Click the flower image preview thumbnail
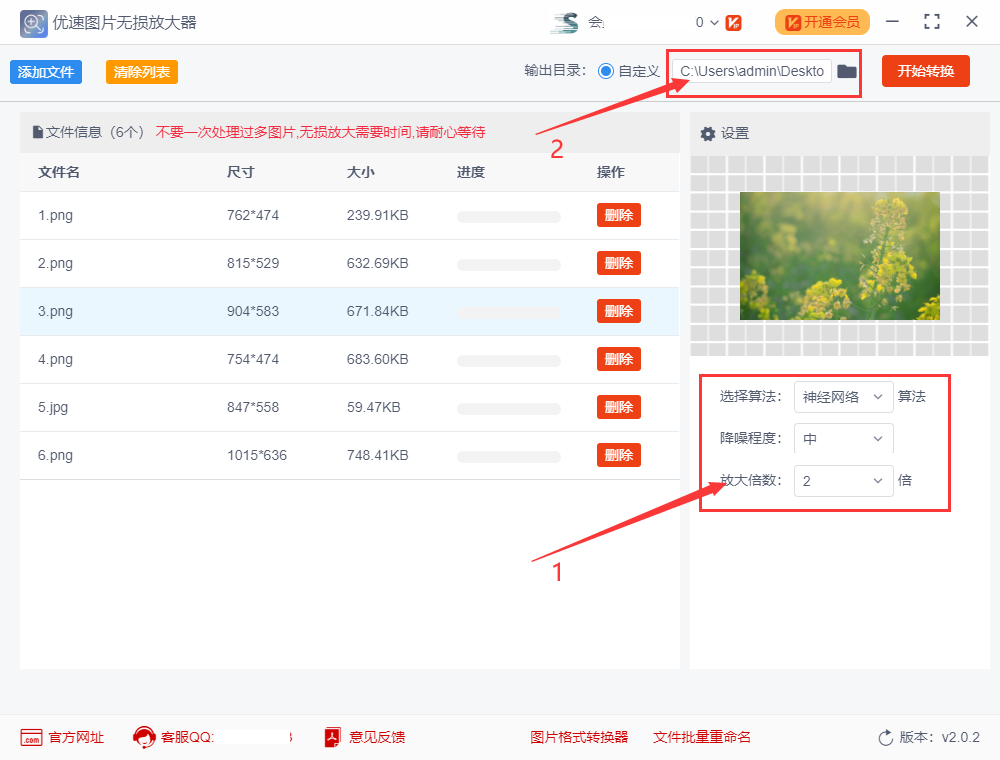 pos(840,255)
